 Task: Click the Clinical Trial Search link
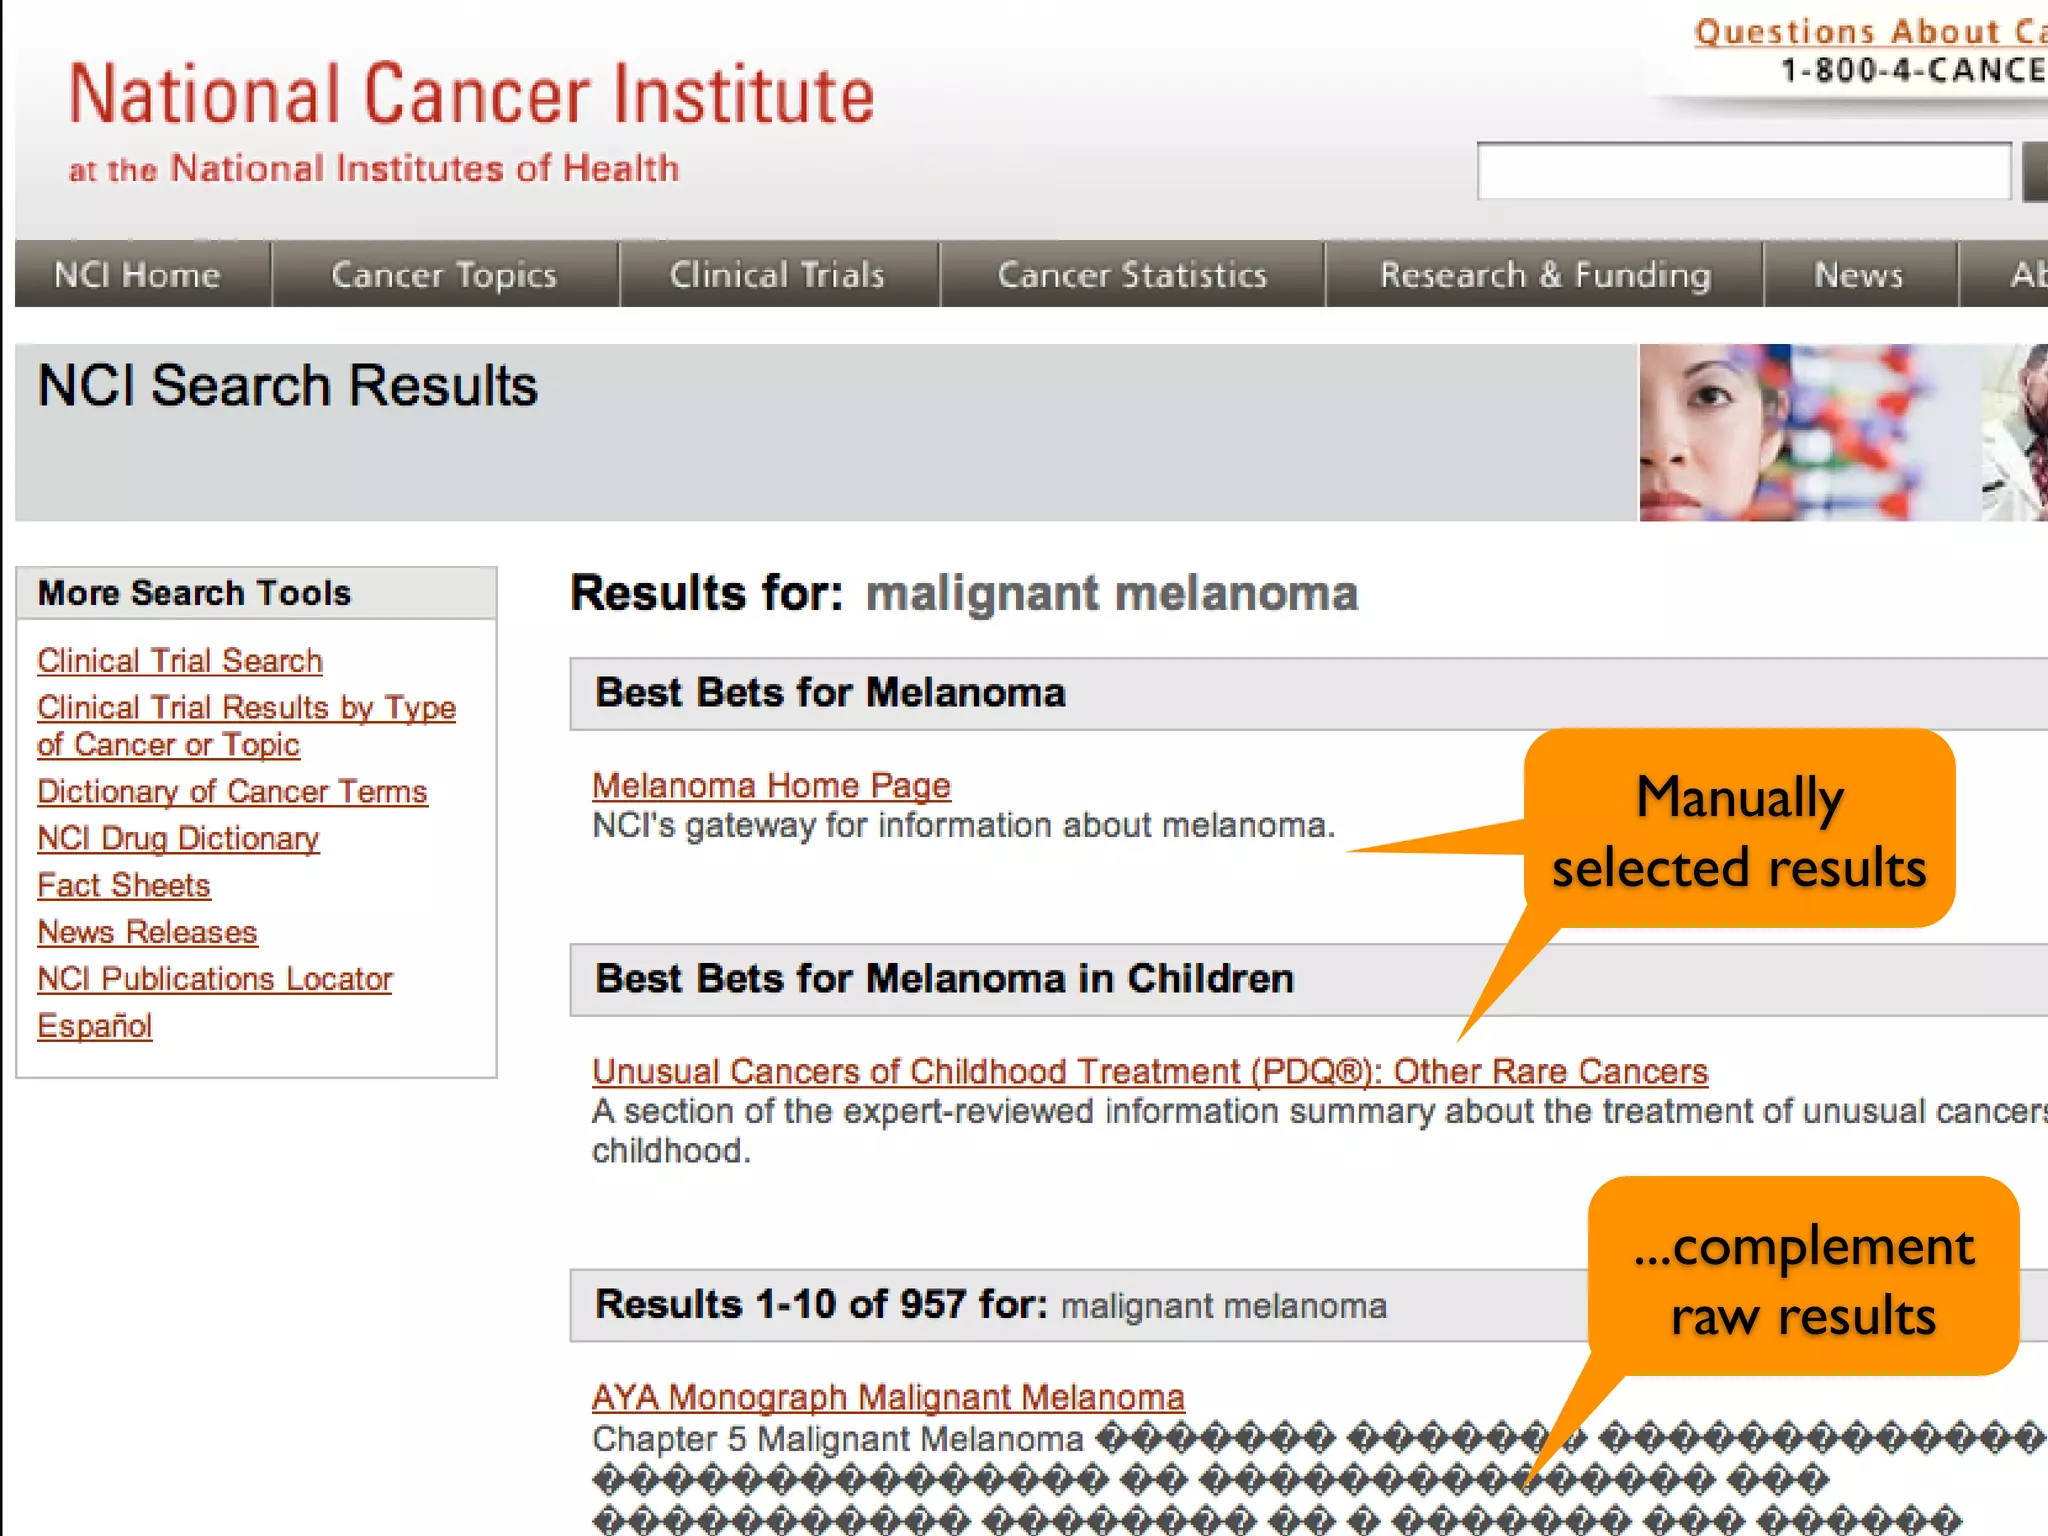tap(180, 661)
